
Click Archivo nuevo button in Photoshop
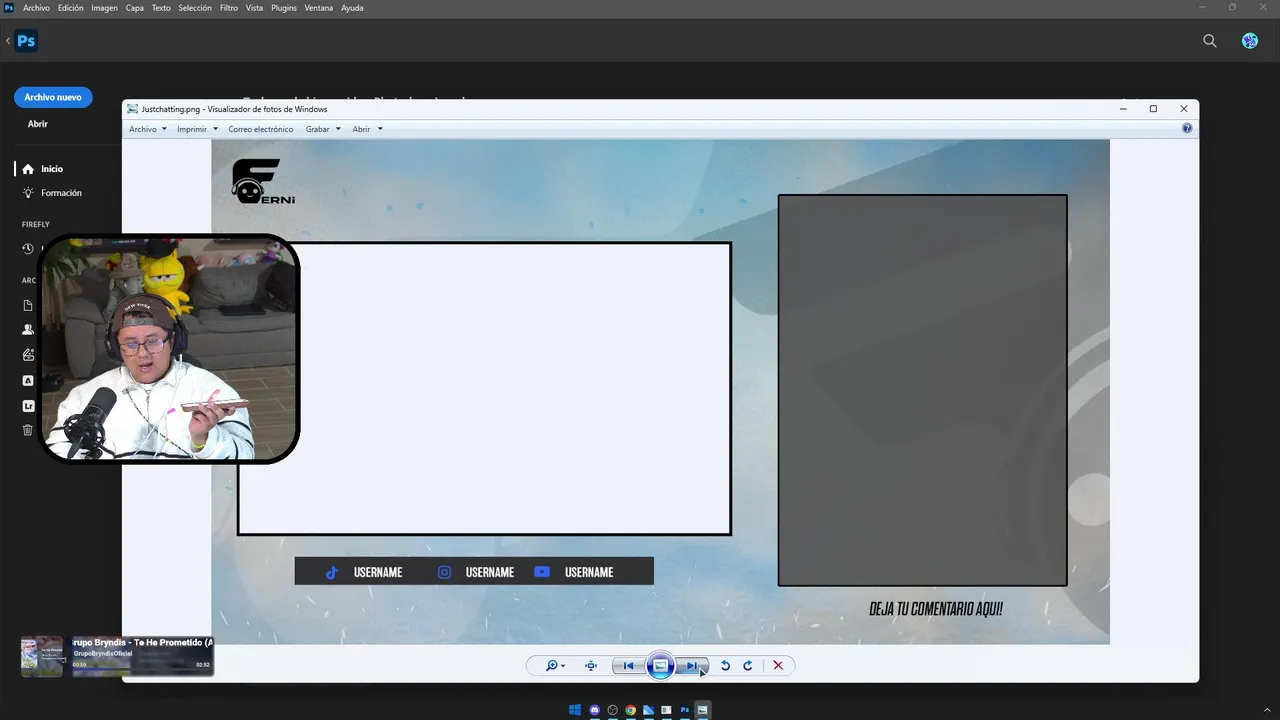click(53, 97)
